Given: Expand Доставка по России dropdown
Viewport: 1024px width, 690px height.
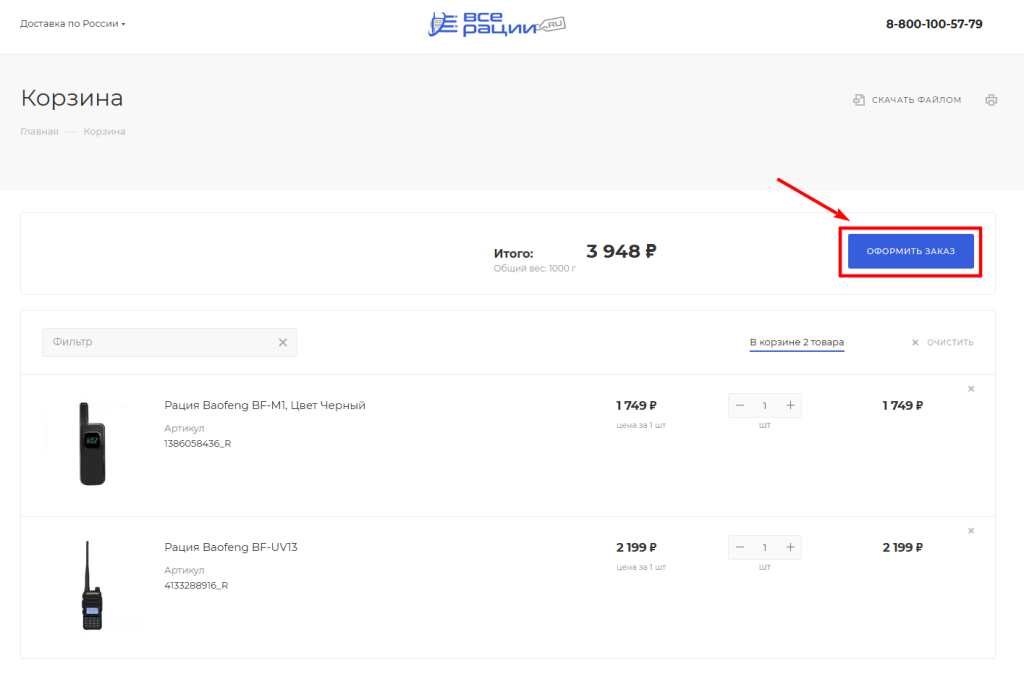Looking at the screenshot, I should 73,24.
